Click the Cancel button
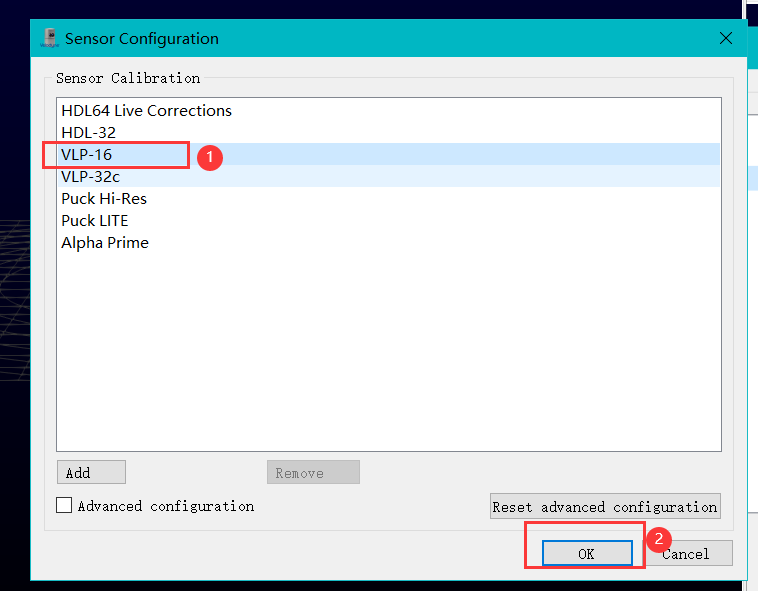The image size is (758, 591). [x=689, y=553]
